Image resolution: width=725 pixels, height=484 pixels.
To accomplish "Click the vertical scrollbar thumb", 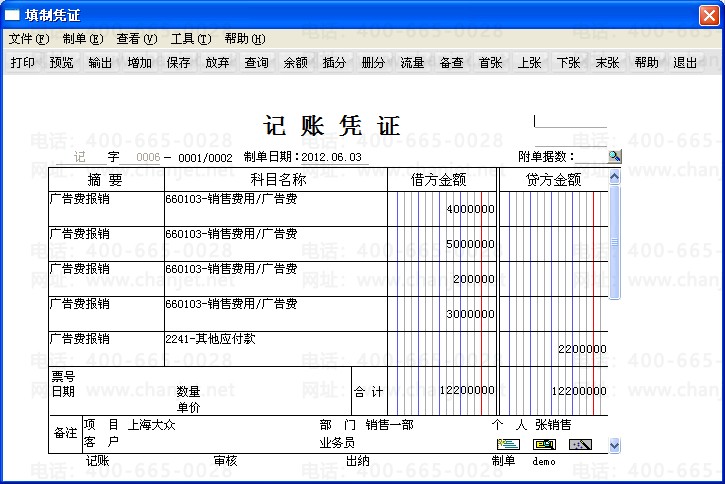I will coord(614,242).
